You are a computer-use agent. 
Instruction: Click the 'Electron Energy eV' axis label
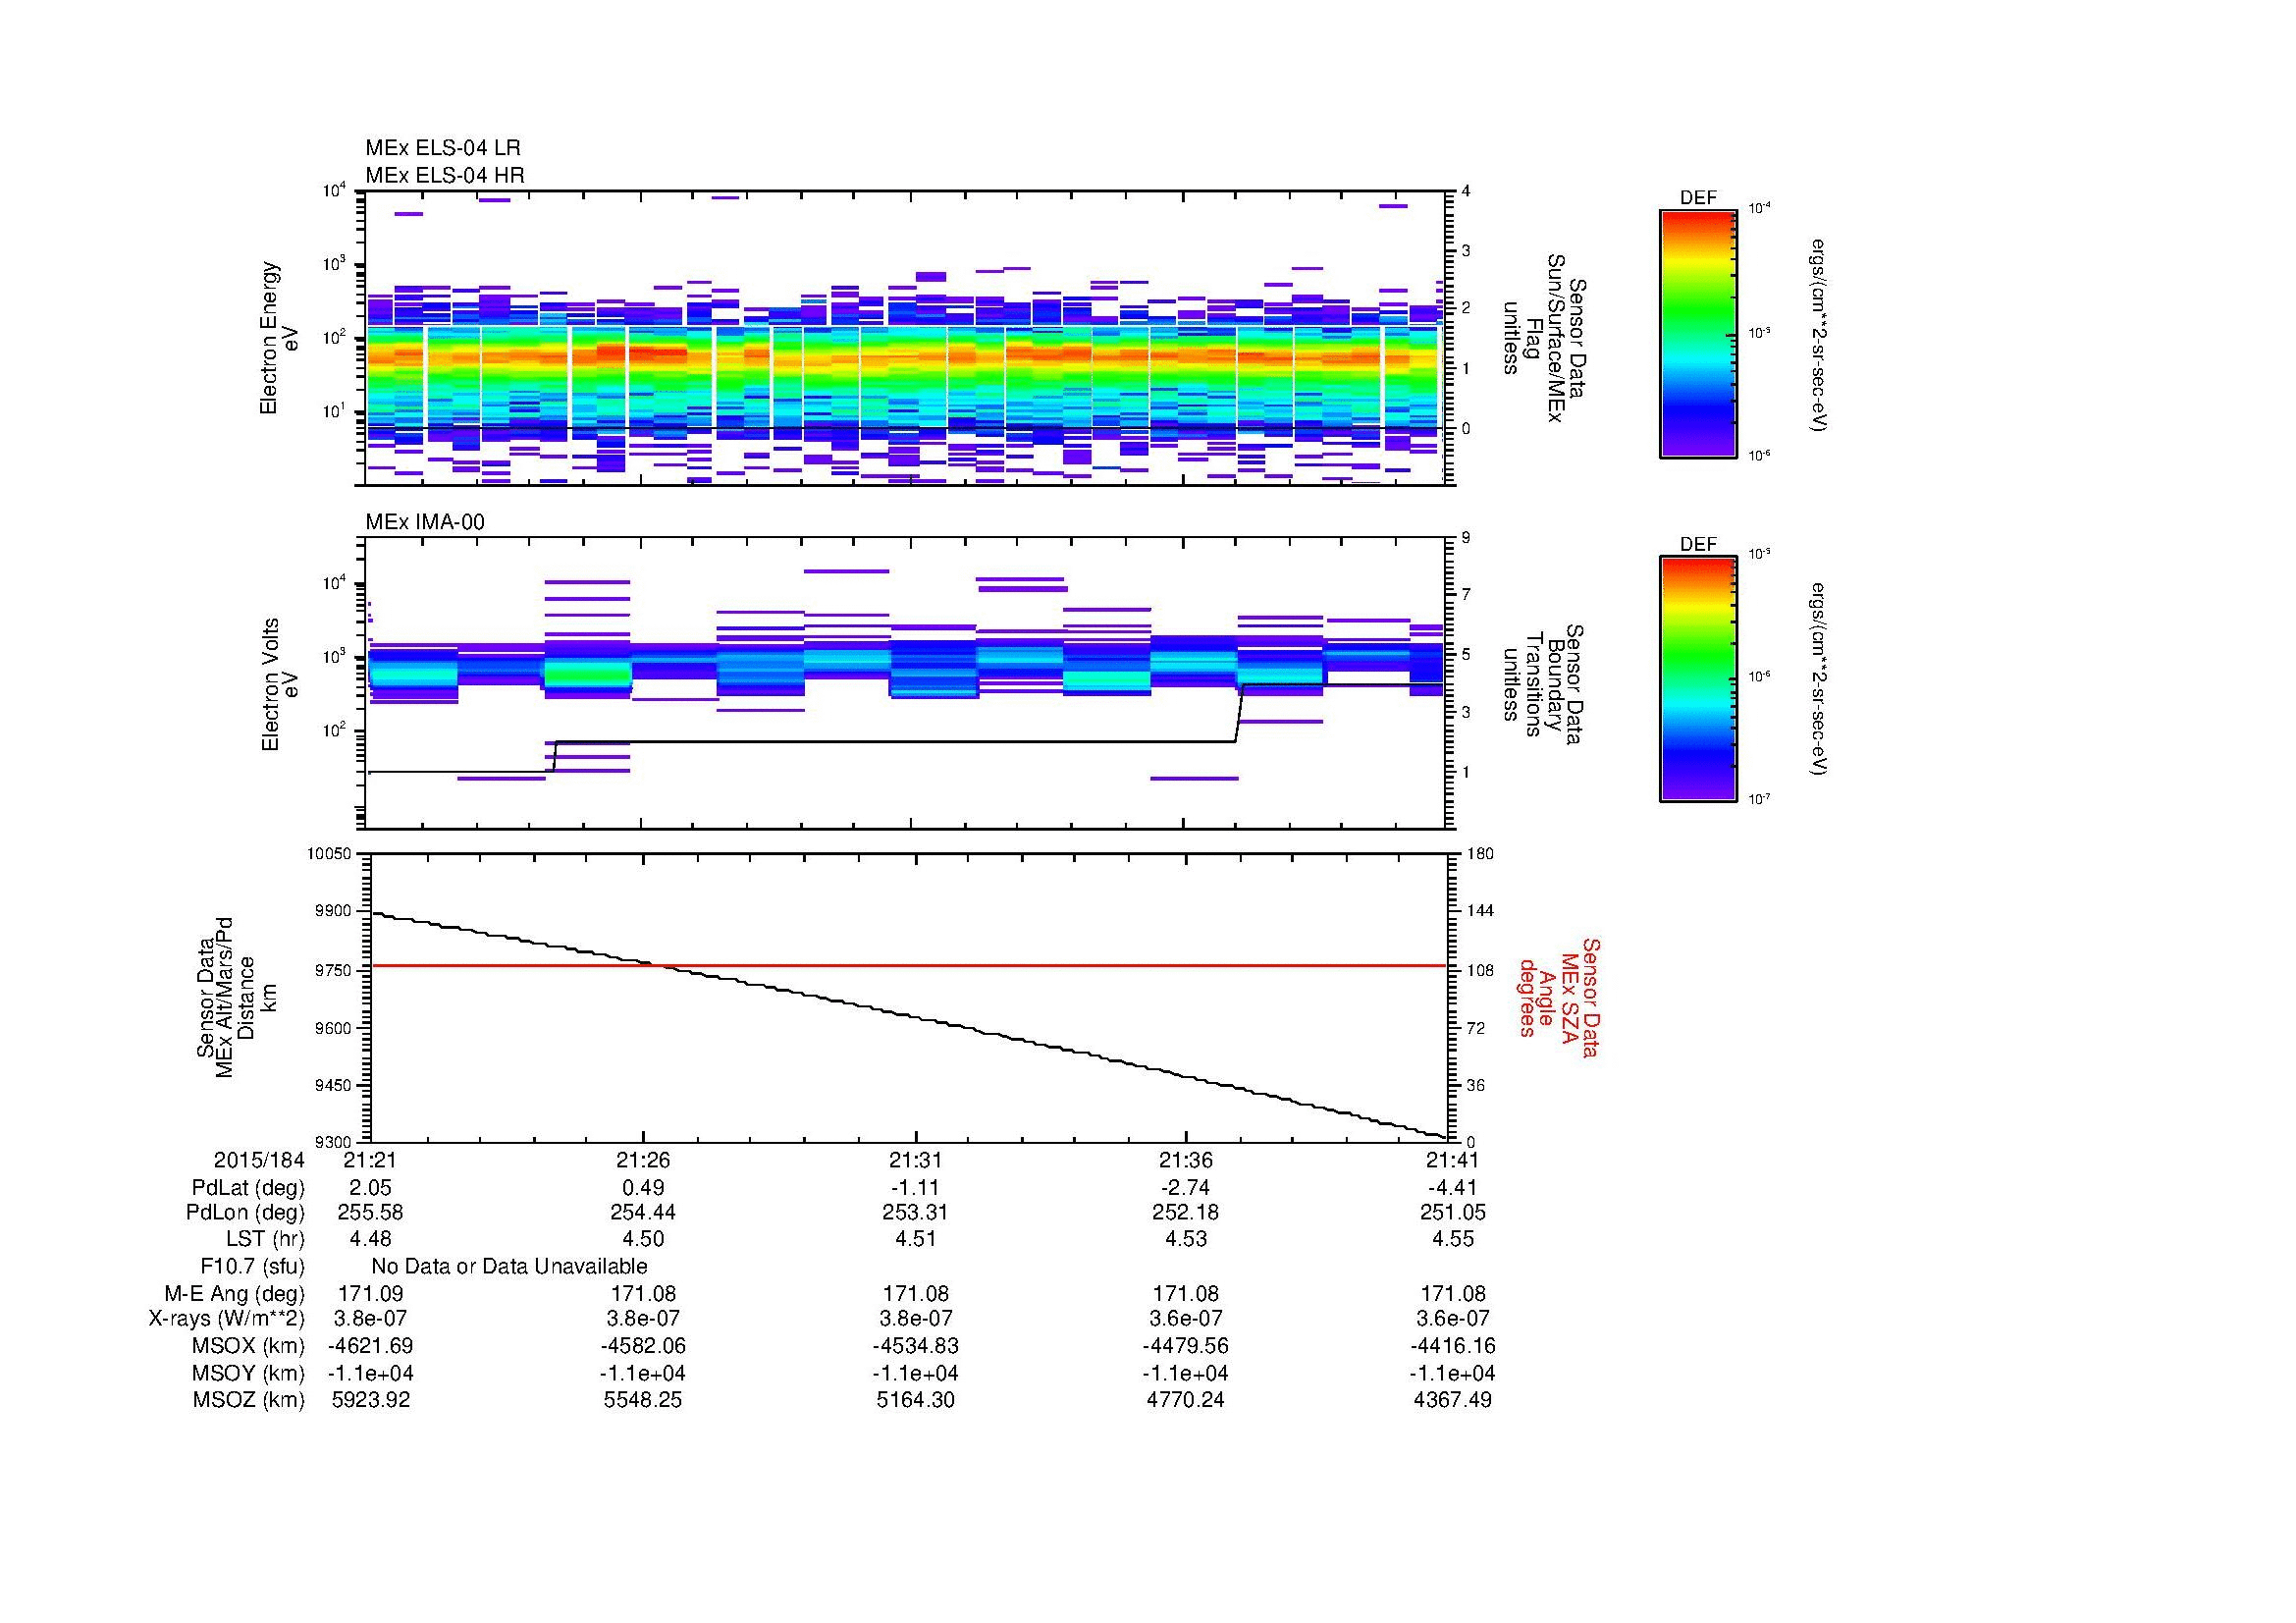point(279,338)
